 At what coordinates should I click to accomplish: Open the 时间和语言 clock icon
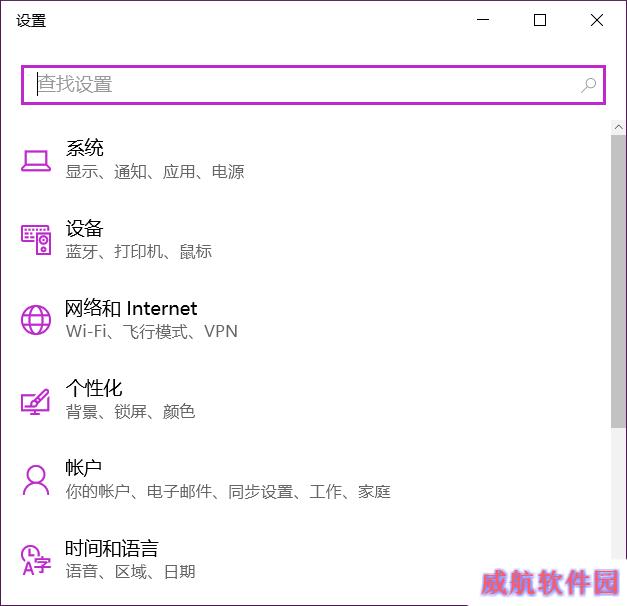[36, 560]
